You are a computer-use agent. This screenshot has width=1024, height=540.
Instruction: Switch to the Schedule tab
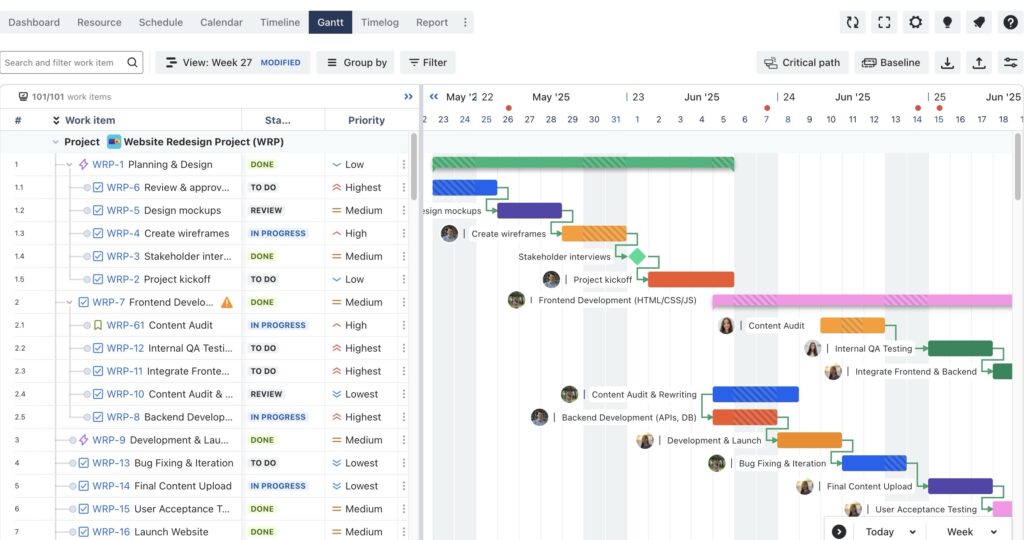click(161, 22)
